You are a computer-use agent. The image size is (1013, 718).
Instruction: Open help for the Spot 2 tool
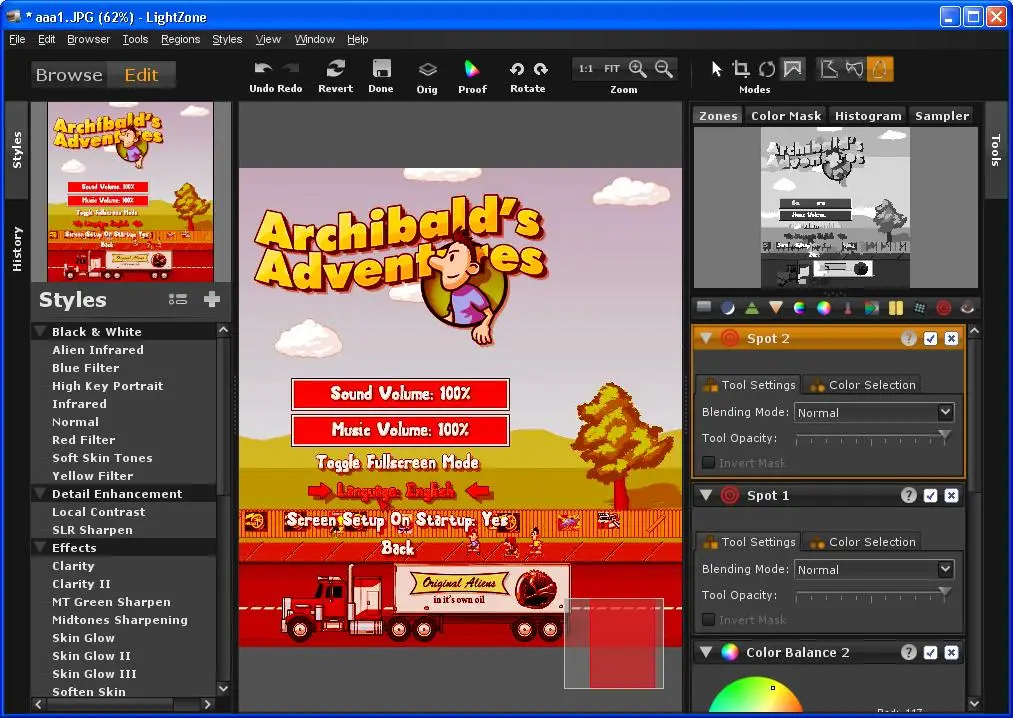tap(908, 339)
